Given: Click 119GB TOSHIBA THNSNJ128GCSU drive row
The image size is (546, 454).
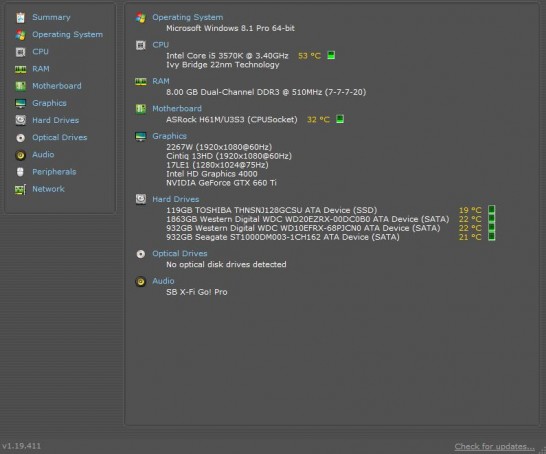Looking at the screenshot, I should coord(272,210).
